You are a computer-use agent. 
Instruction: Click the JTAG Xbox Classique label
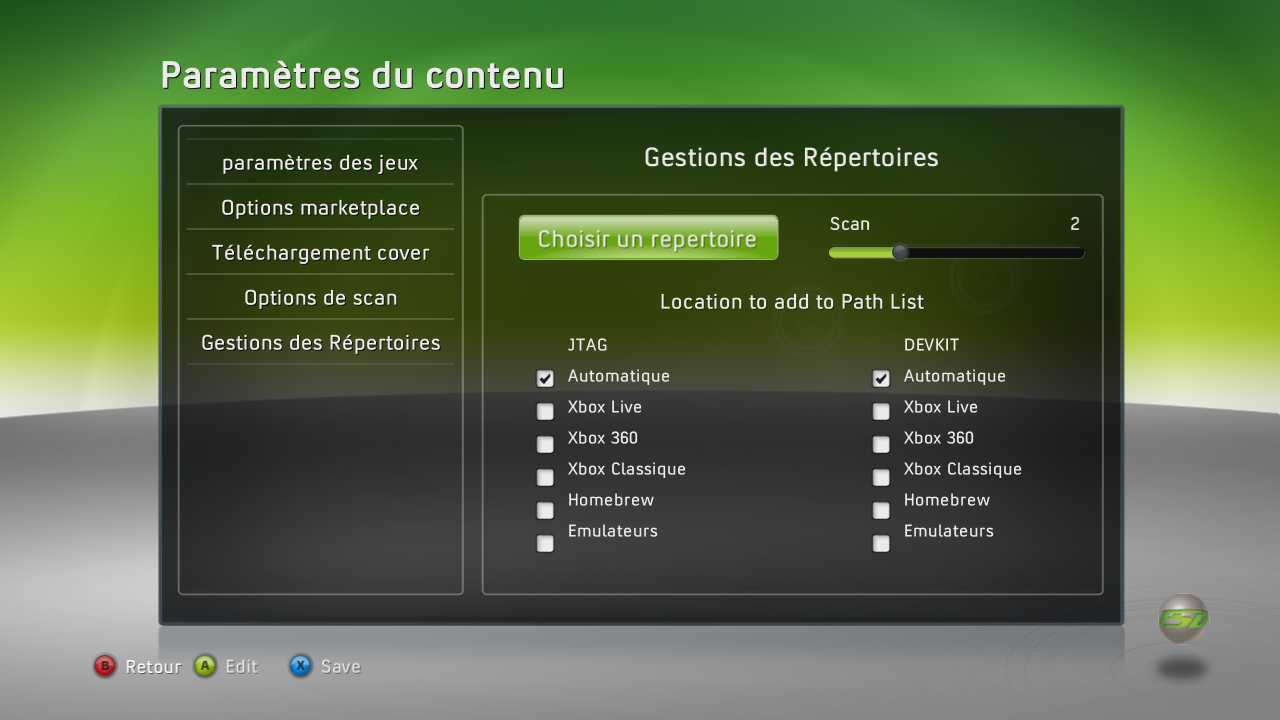tap(627, 469)
